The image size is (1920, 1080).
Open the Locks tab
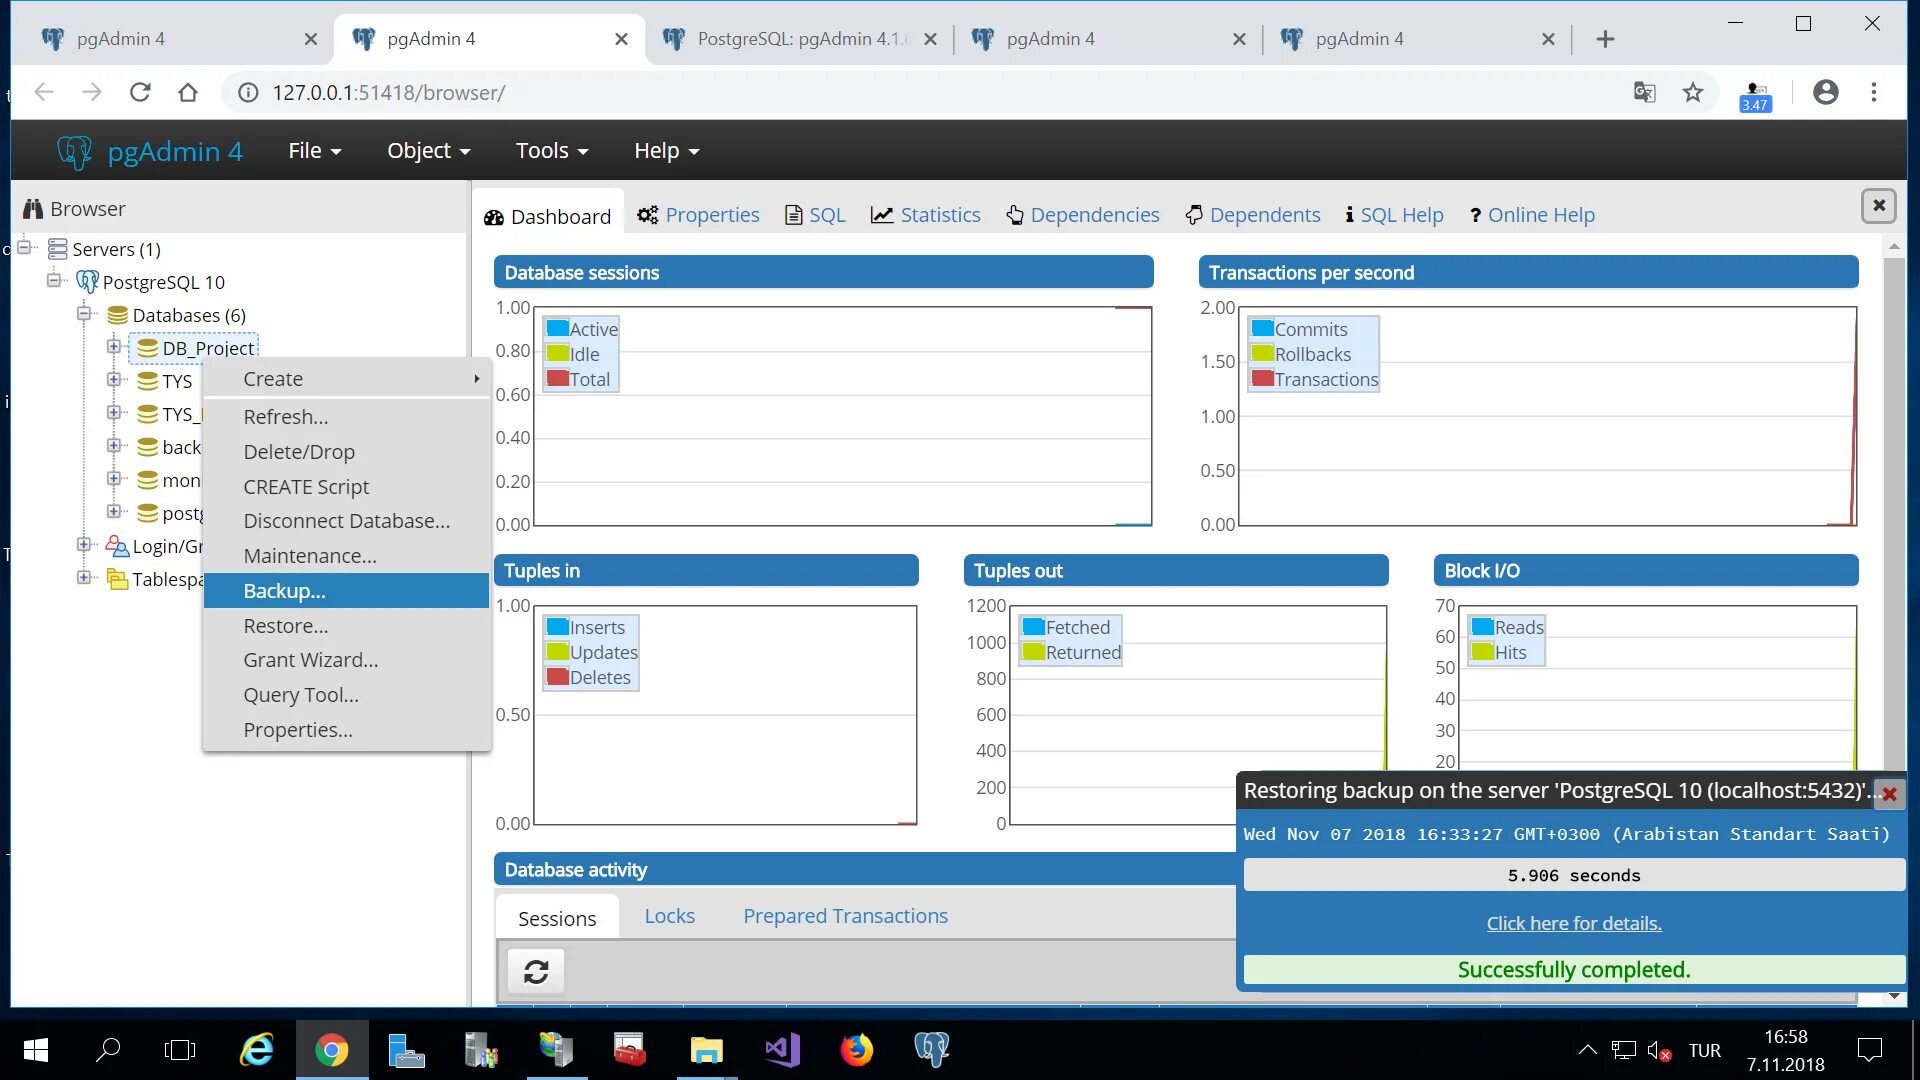669,916
